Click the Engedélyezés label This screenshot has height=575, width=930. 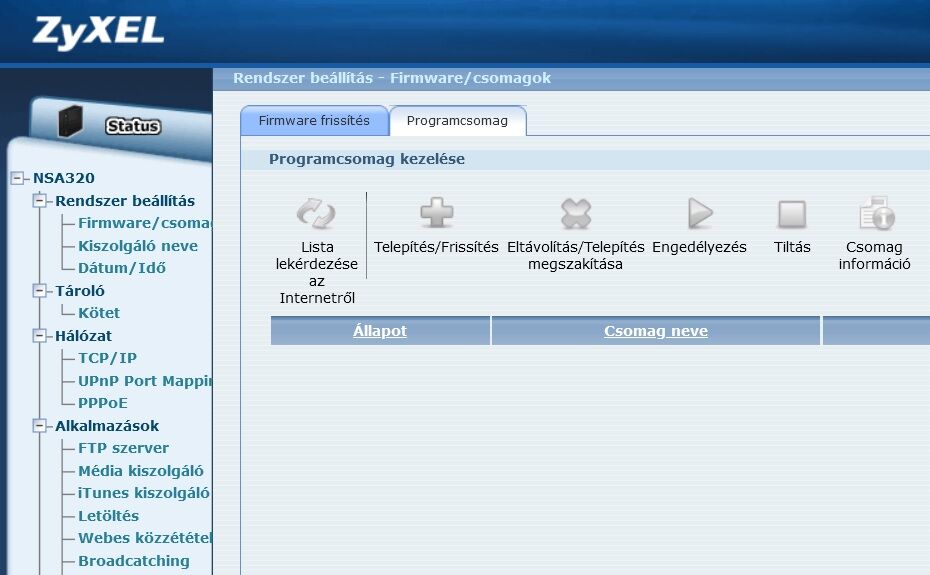click(x=699, y=247)
